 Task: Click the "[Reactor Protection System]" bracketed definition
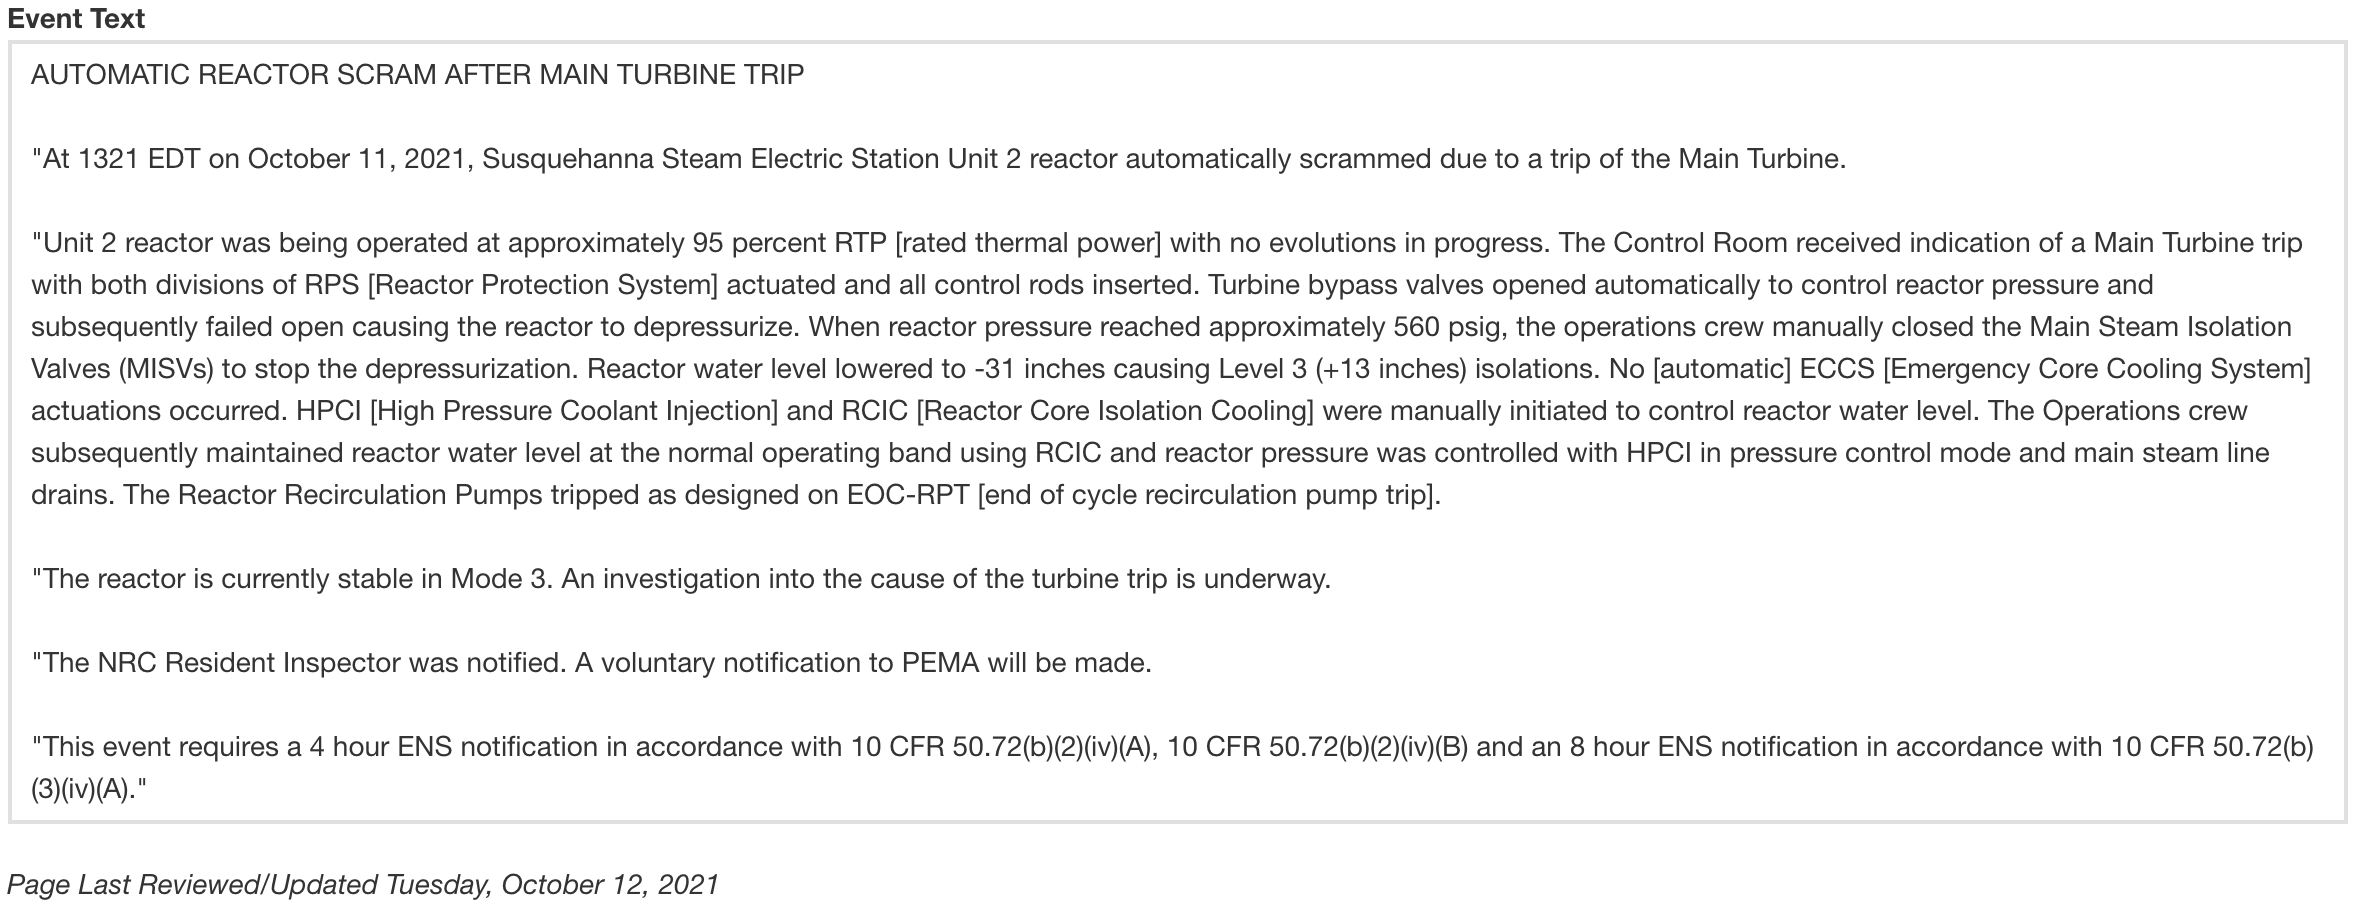543,285
